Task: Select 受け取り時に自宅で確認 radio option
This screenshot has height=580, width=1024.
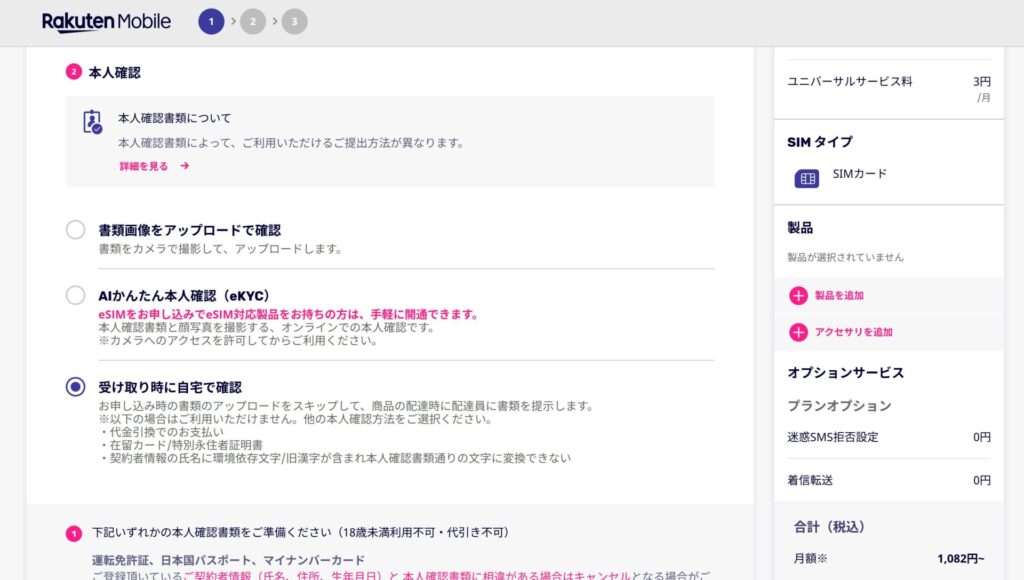Action: (x=76, y=387)
